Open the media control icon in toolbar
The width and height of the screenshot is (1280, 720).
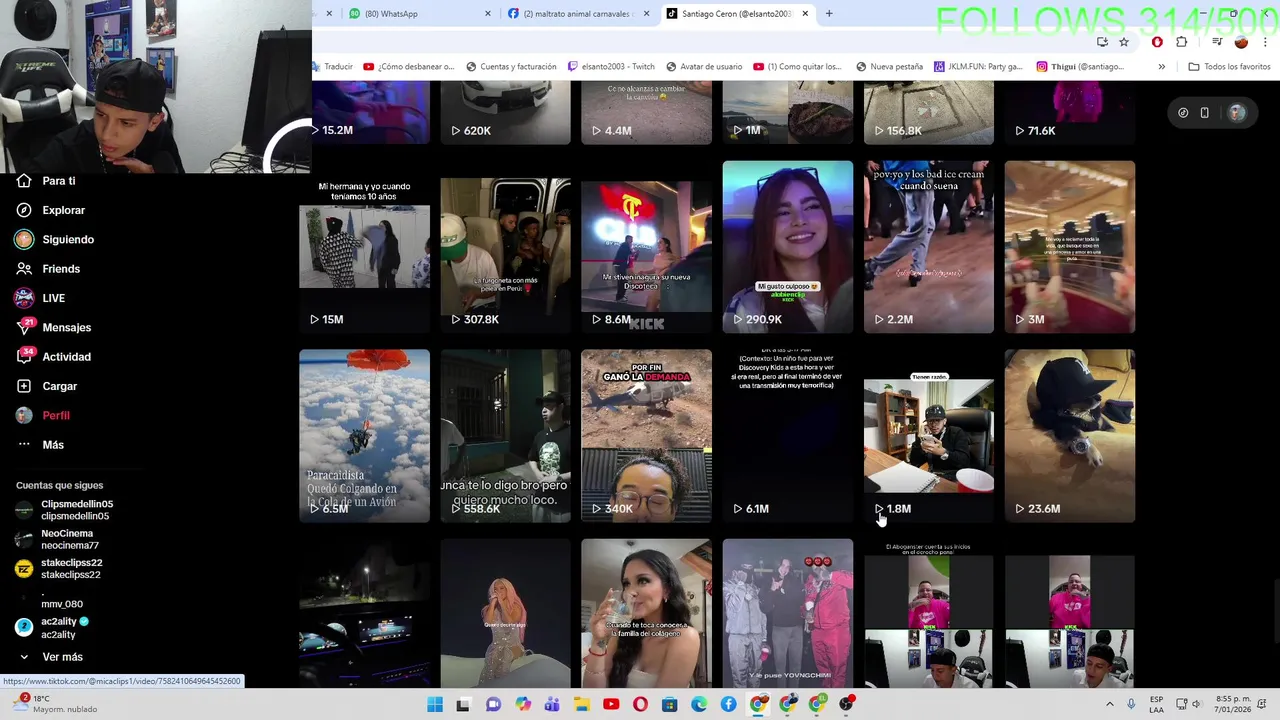coord(1217,42)
